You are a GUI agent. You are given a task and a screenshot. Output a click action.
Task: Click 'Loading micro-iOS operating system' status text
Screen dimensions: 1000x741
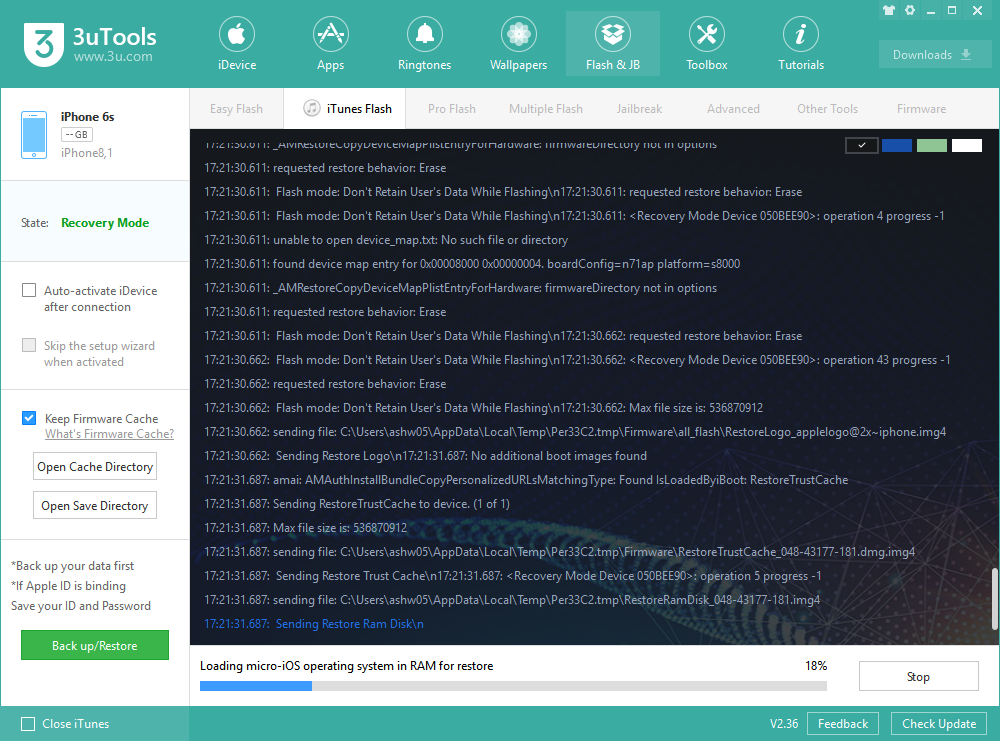click(x=346, y=666)
